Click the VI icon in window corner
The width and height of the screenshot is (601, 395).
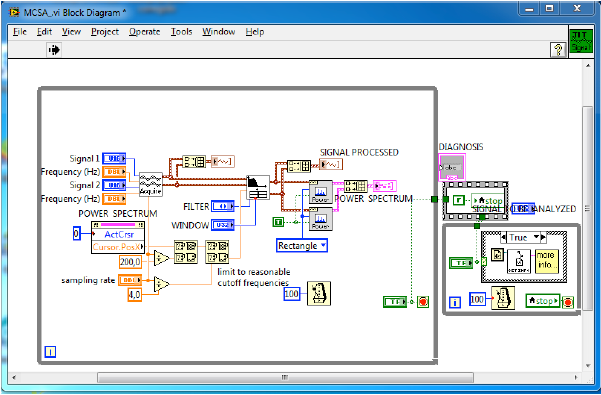581,42
